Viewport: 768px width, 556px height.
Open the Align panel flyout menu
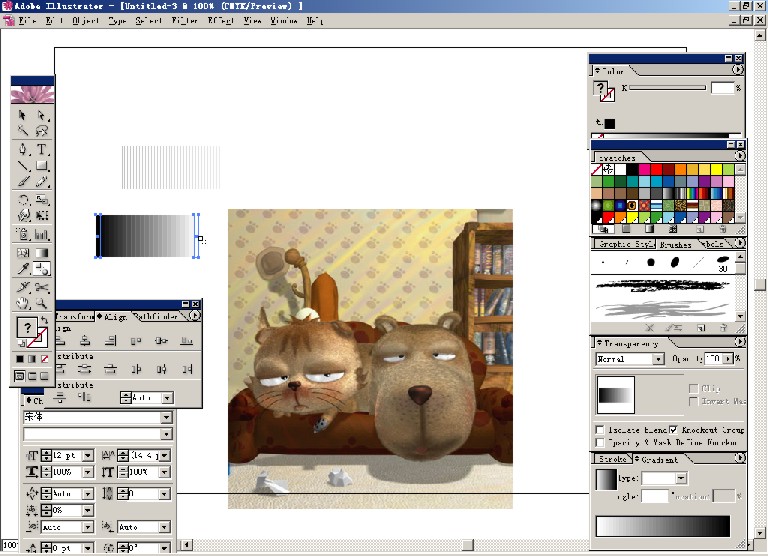[195, 316]
